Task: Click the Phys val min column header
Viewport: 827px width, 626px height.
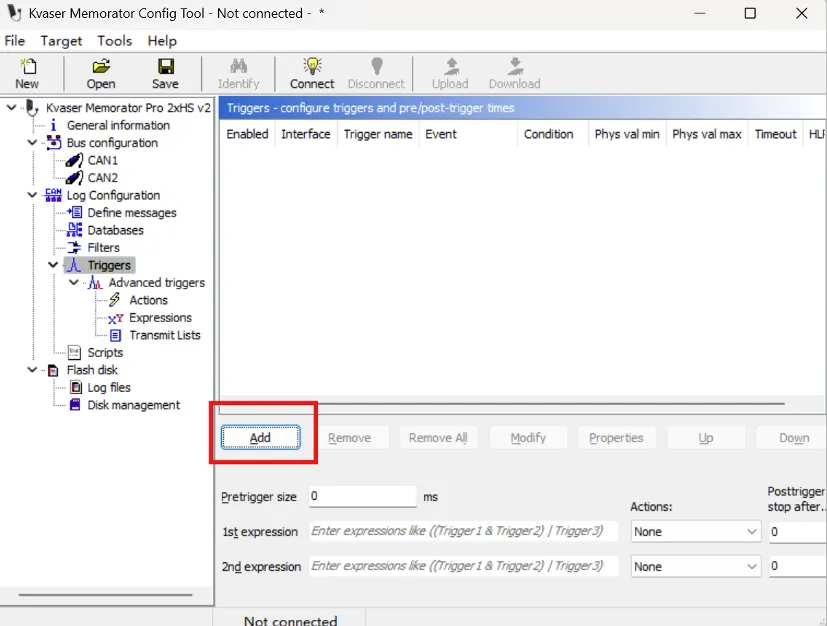Action: [627, 134]
